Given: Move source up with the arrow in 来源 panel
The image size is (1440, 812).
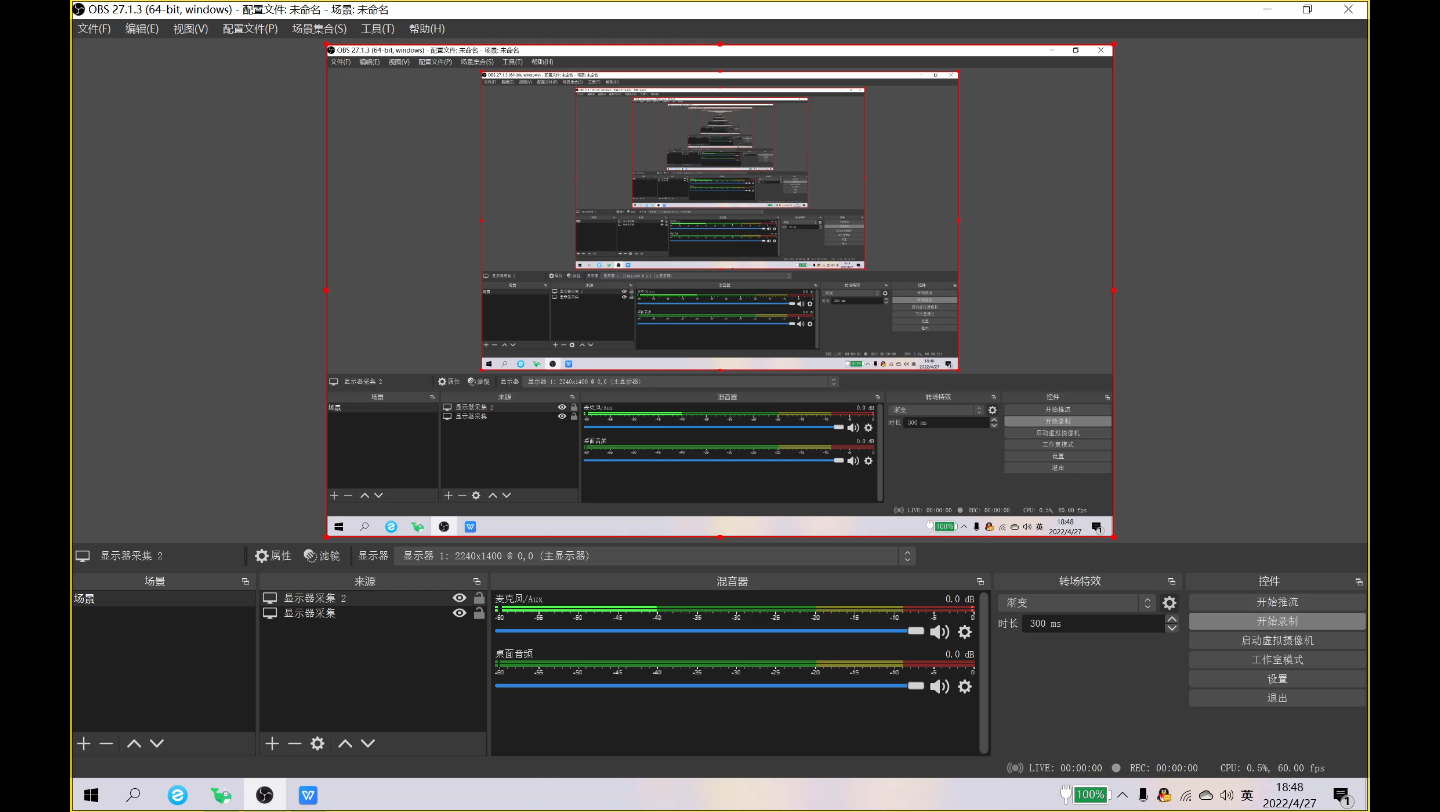Looking at the screenshot, I should click(x=345, y=744).
